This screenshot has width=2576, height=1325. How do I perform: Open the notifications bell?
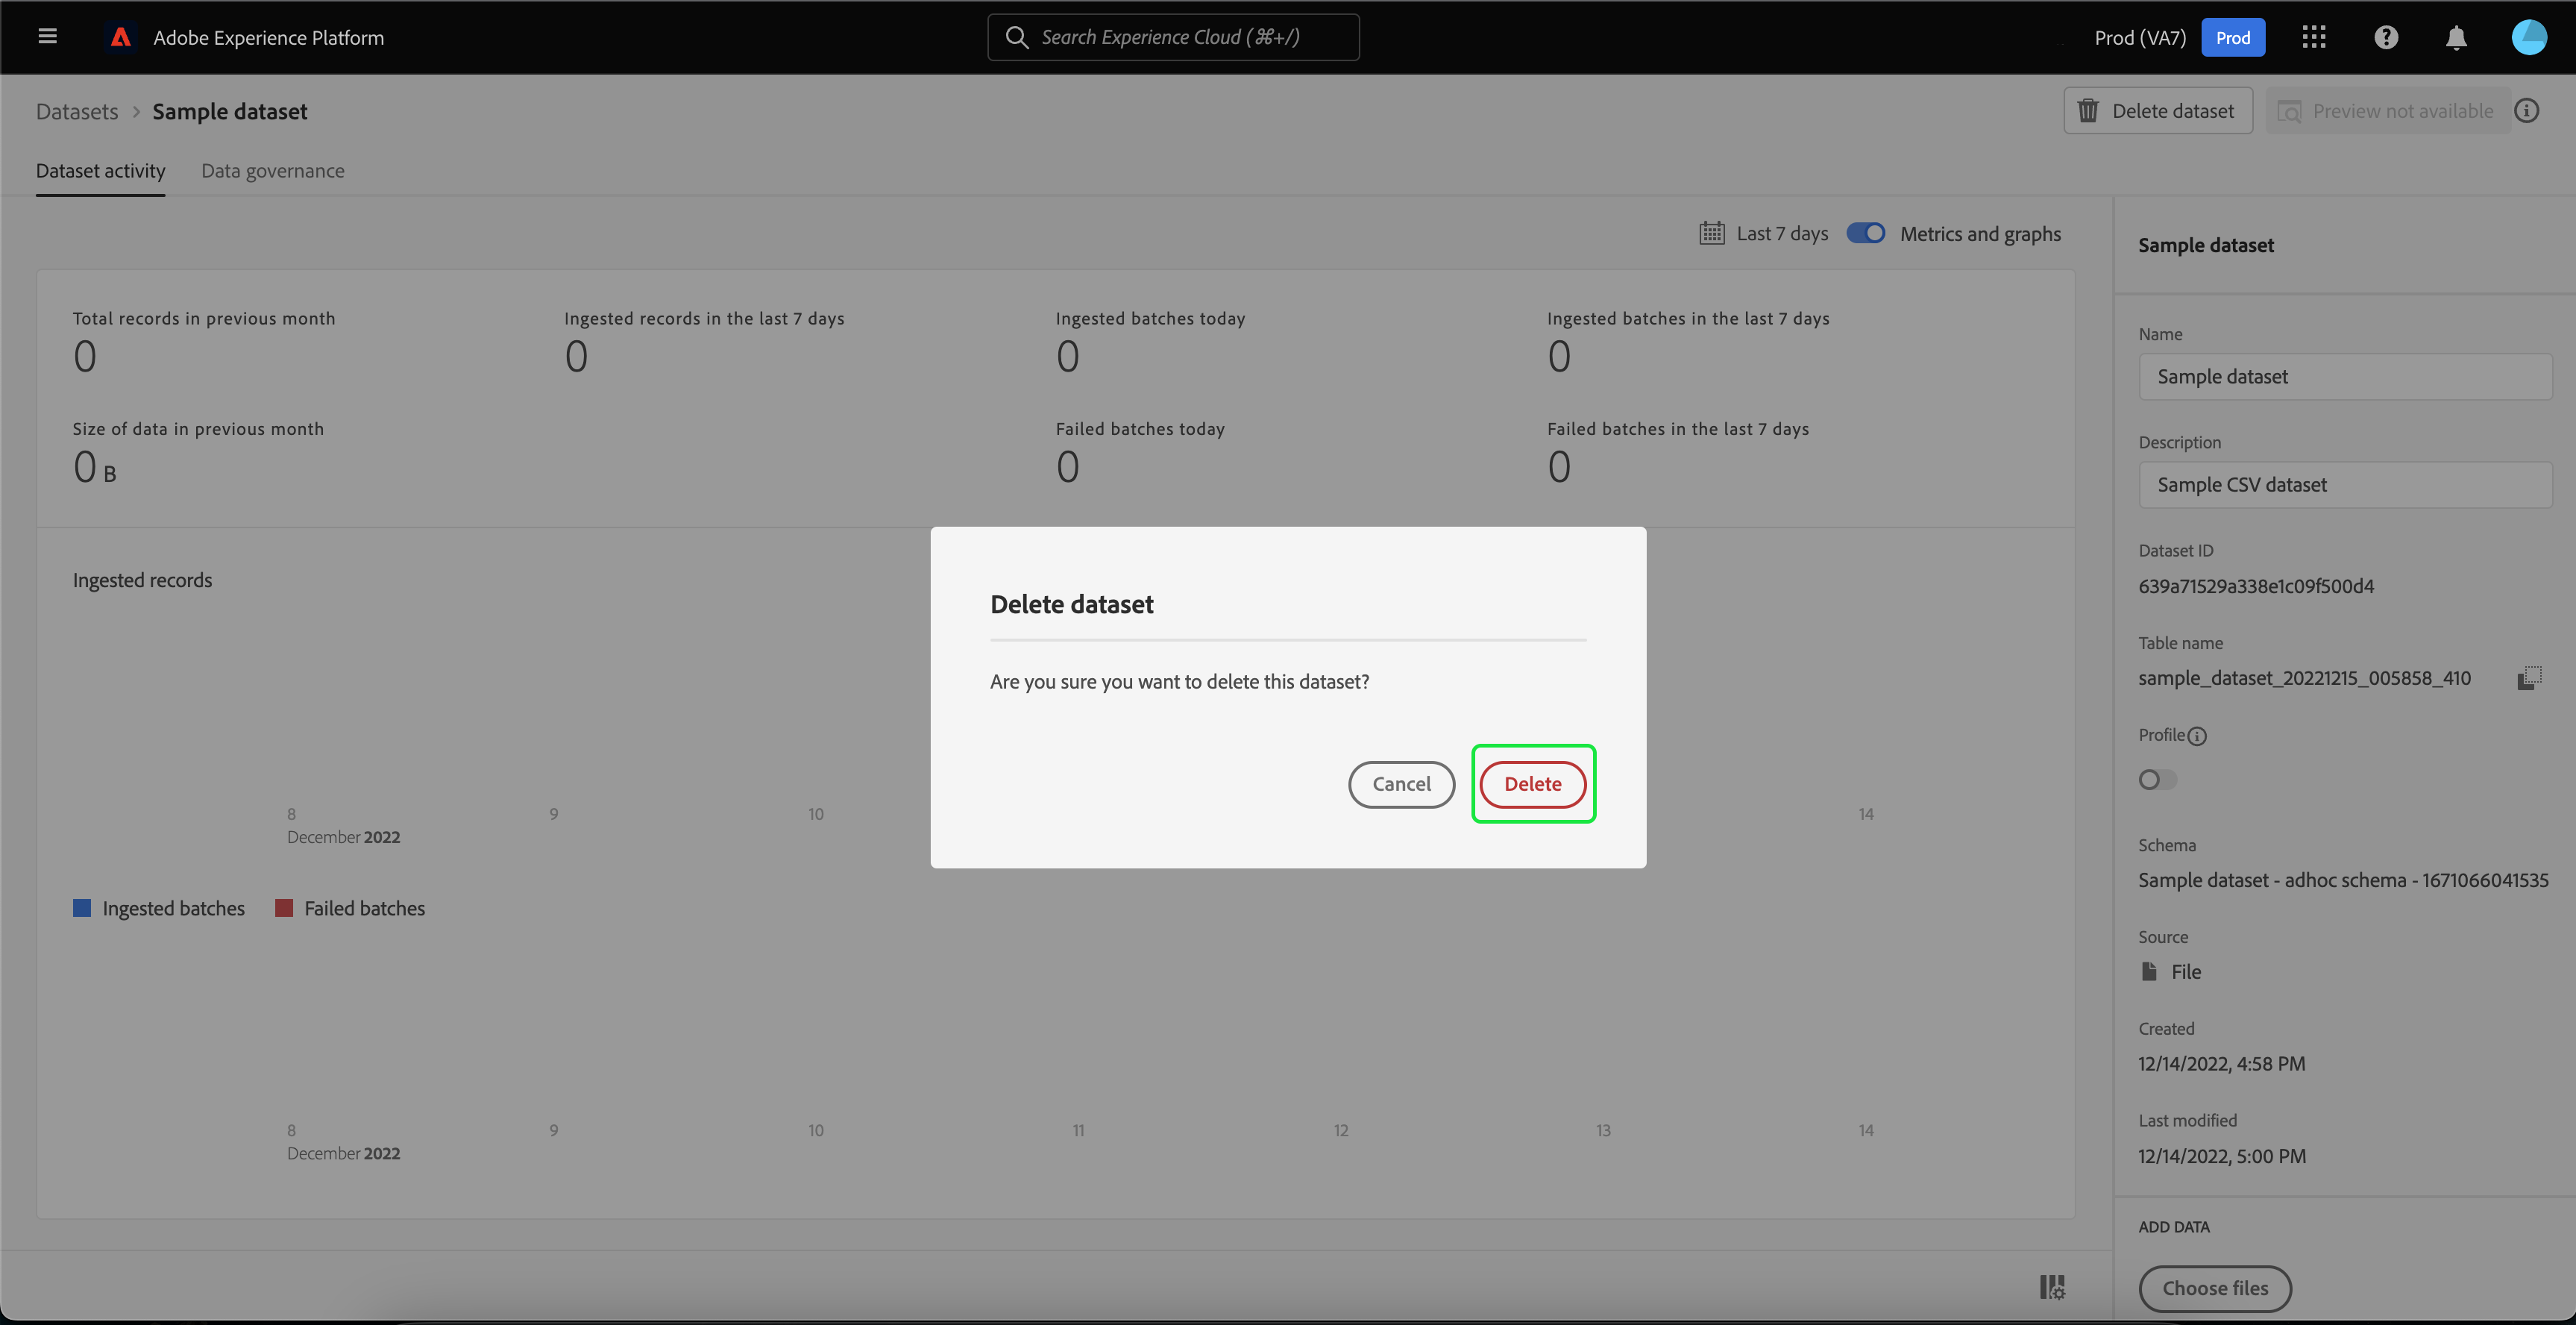pos(2456,37)
